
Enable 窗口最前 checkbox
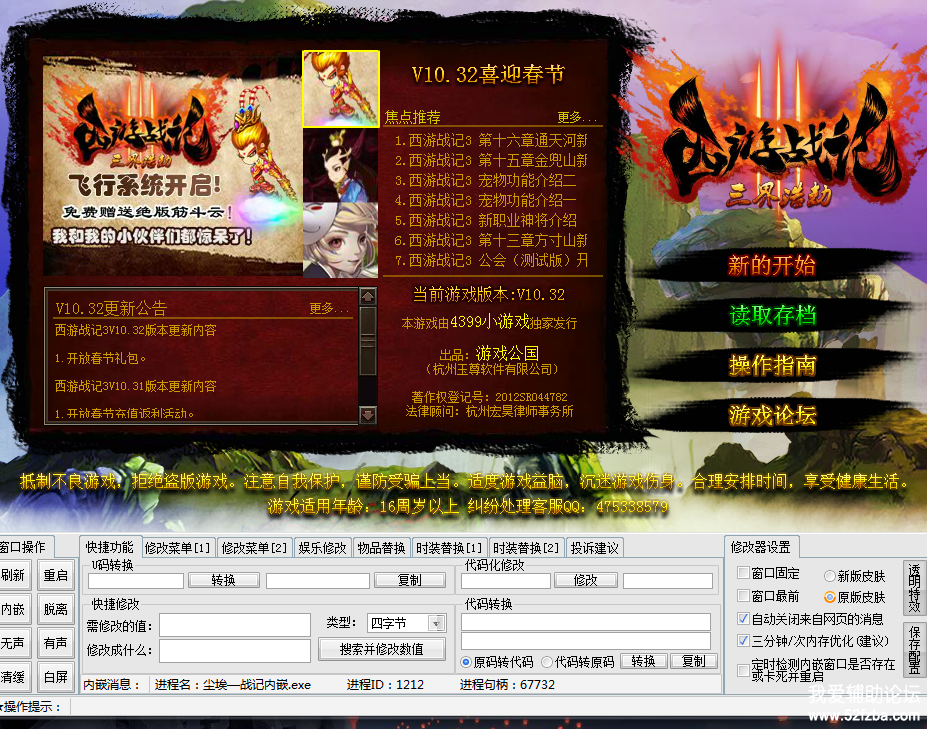click(744, 595)
